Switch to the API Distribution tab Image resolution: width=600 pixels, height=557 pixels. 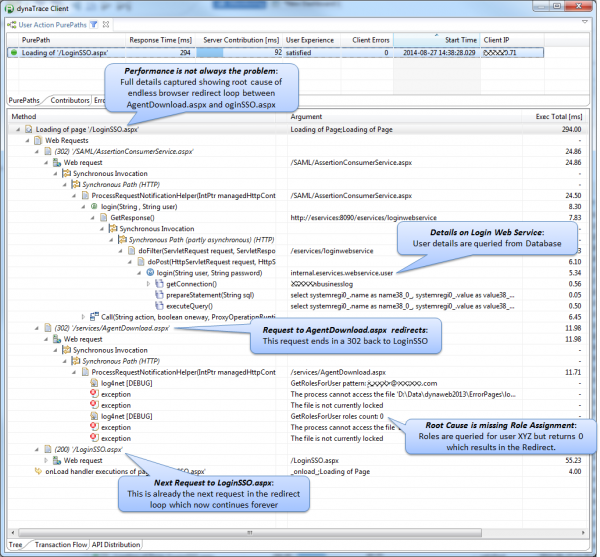116,545
